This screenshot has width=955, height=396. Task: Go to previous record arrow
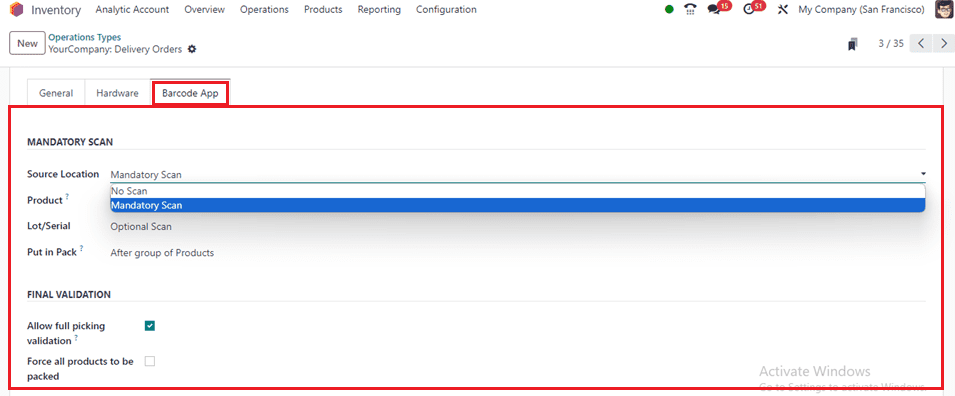pyautogui.click(x=920, y=44)
